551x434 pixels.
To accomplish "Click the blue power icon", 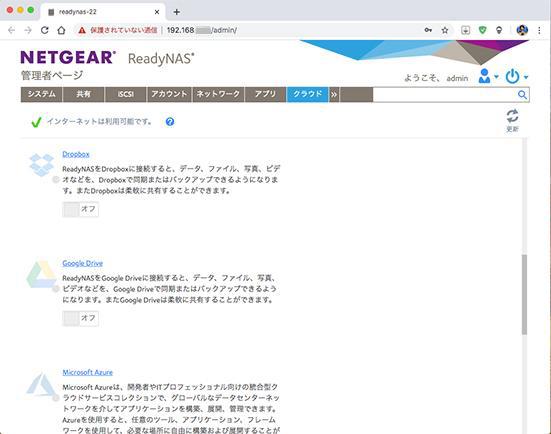I will pos(512,76).
